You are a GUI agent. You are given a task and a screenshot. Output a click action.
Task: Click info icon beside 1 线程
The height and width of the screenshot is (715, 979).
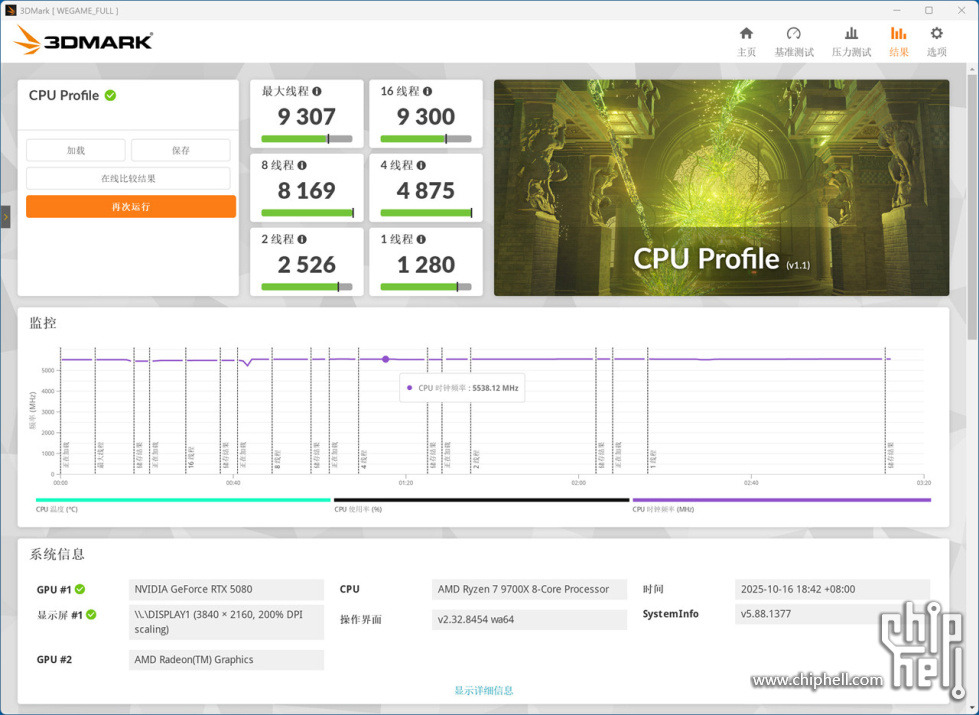click(x=421, y=240)
